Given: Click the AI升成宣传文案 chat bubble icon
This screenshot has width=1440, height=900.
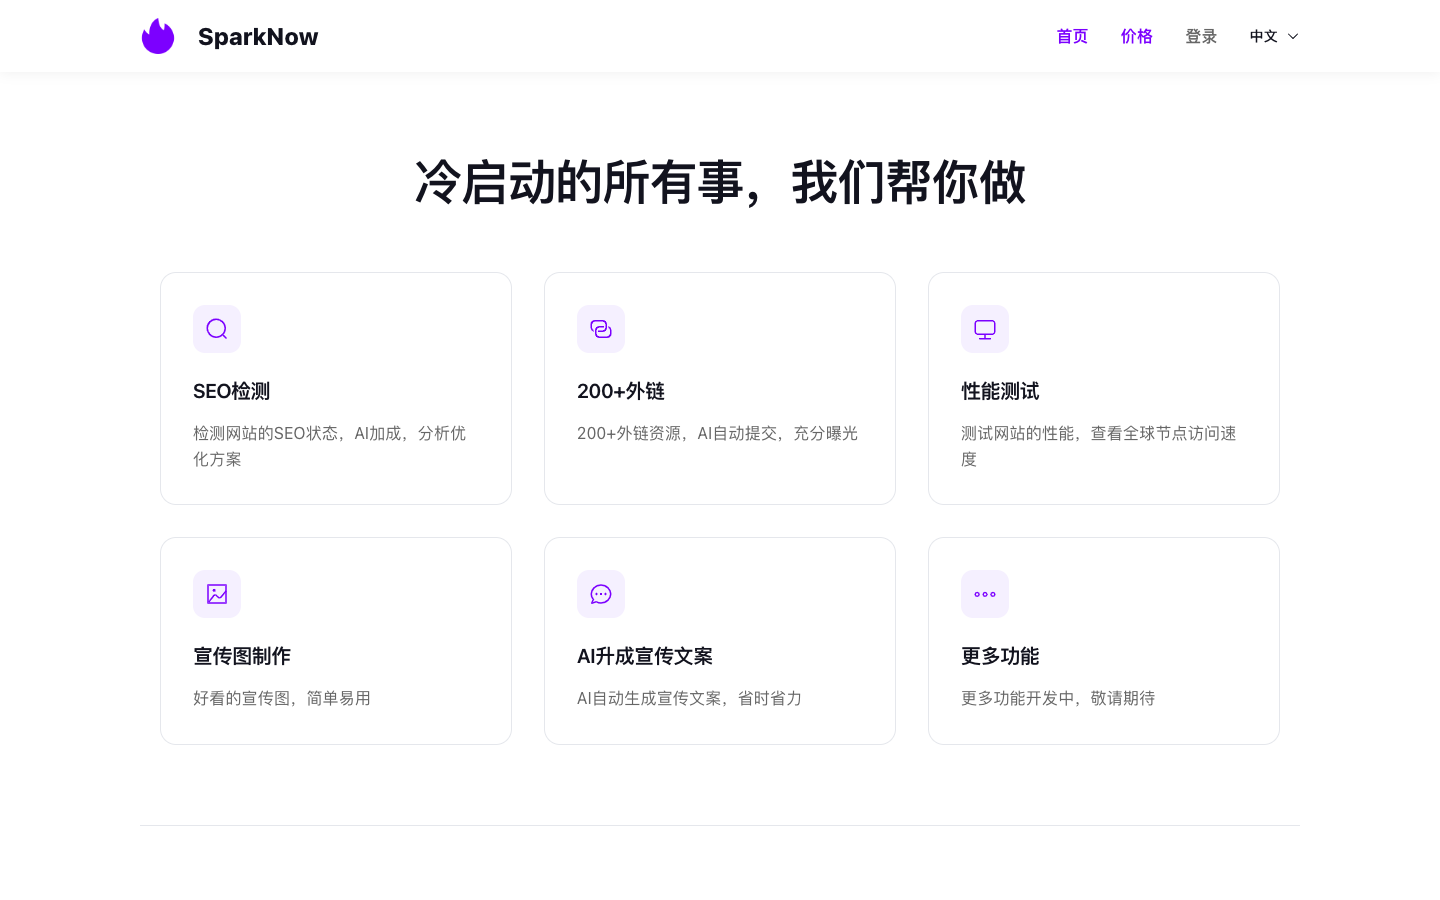Looking at the screenshot, I should pyautogui.click(x=601, y=594).
